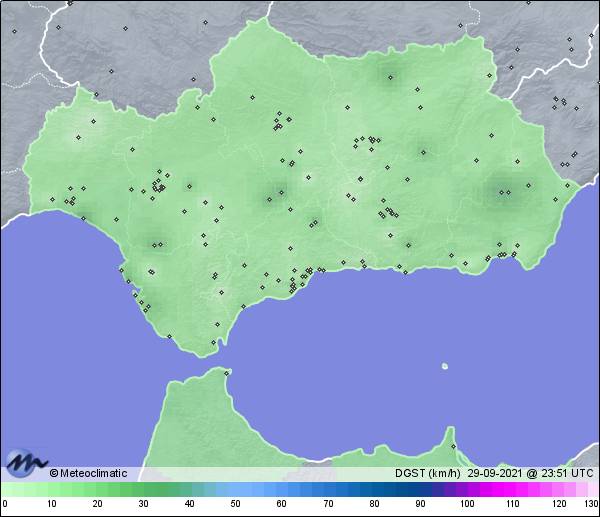
Task: Click the dark green gust patch in eastern Andalusia
Action: click(505, 192)
